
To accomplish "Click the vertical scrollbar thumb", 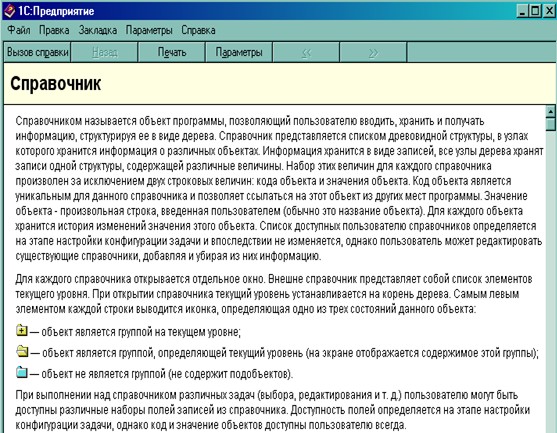I will click(550, 124).
